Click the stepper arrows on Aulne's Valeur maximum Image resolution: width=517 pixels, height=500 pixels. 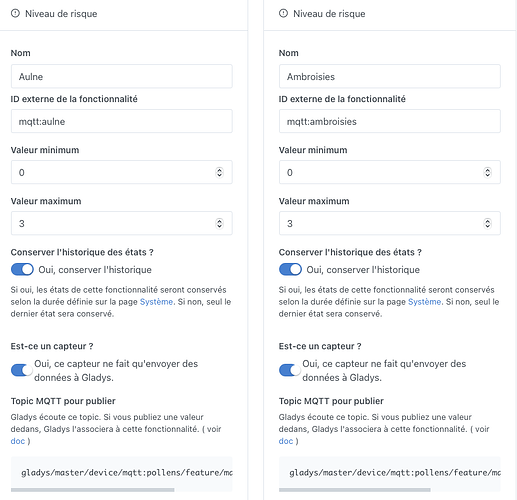(x=219, y=223)
